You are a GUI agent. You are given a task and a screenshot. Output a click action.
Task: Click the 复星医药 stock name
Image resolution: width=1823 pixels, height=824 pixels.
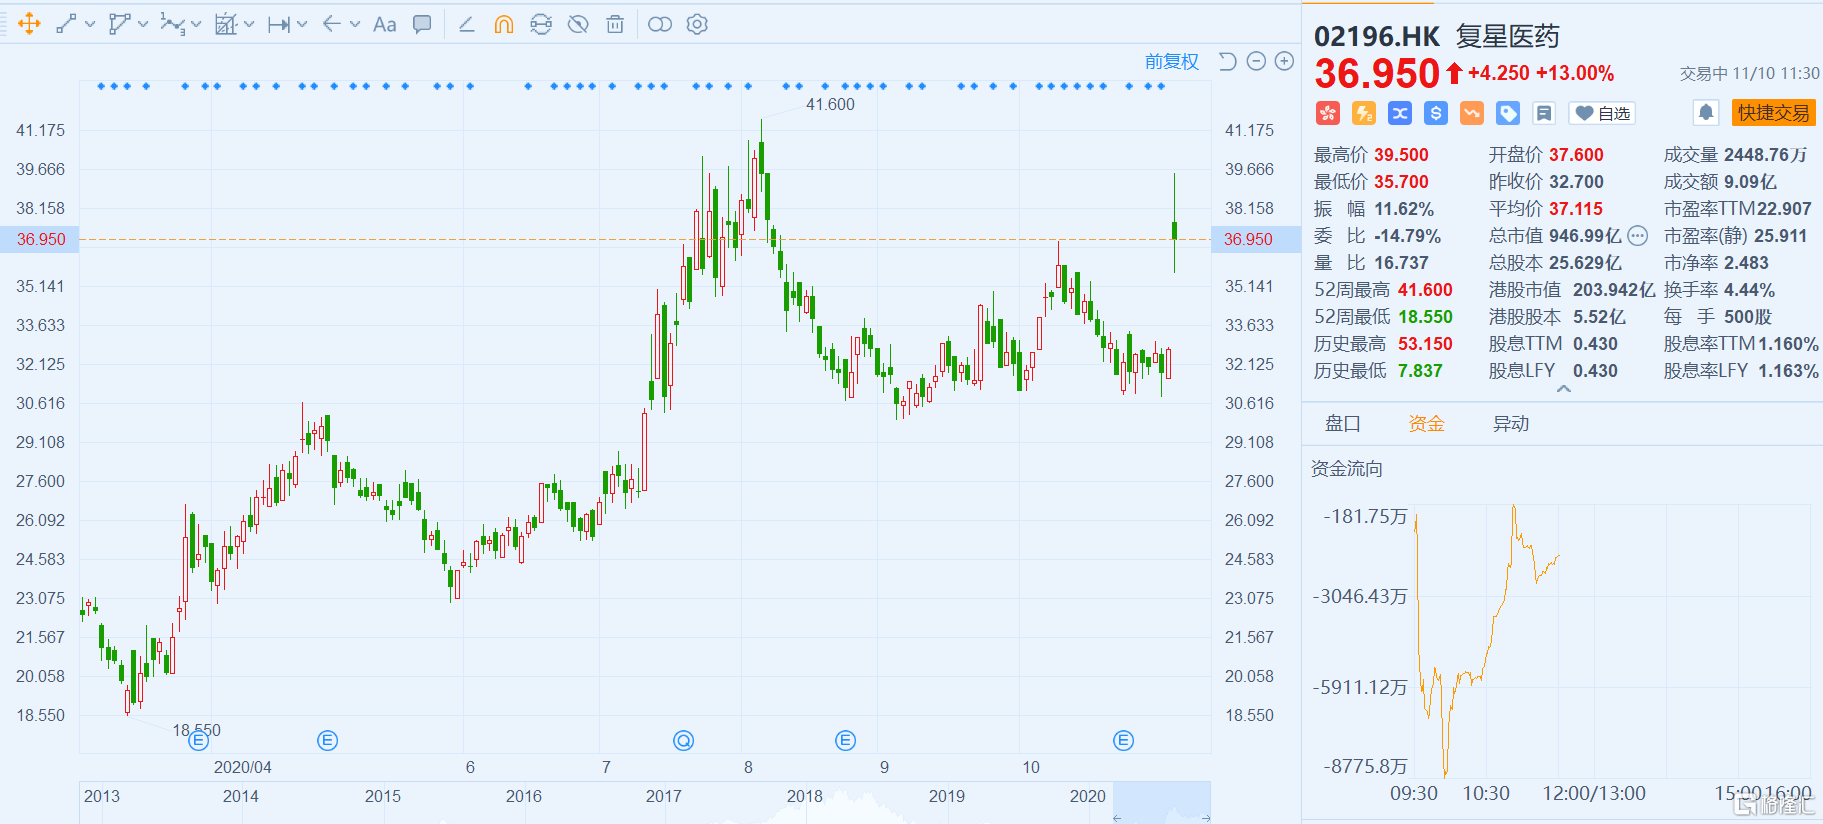(1508, 37)
